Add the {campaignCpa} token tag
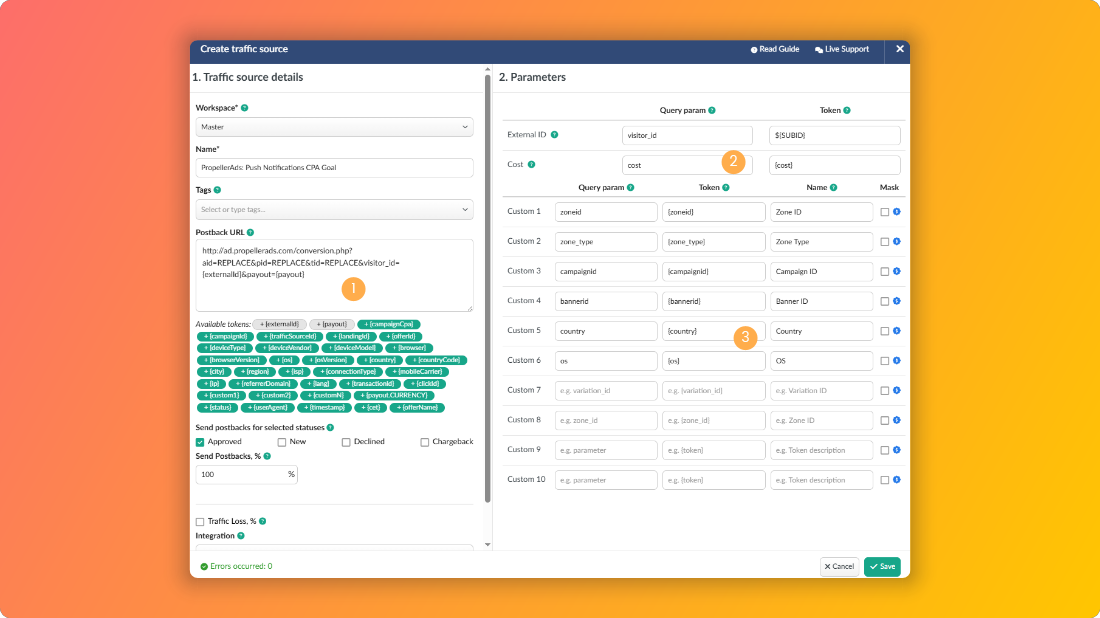This screenshot has height=618, width=1100. click(389, 324)
